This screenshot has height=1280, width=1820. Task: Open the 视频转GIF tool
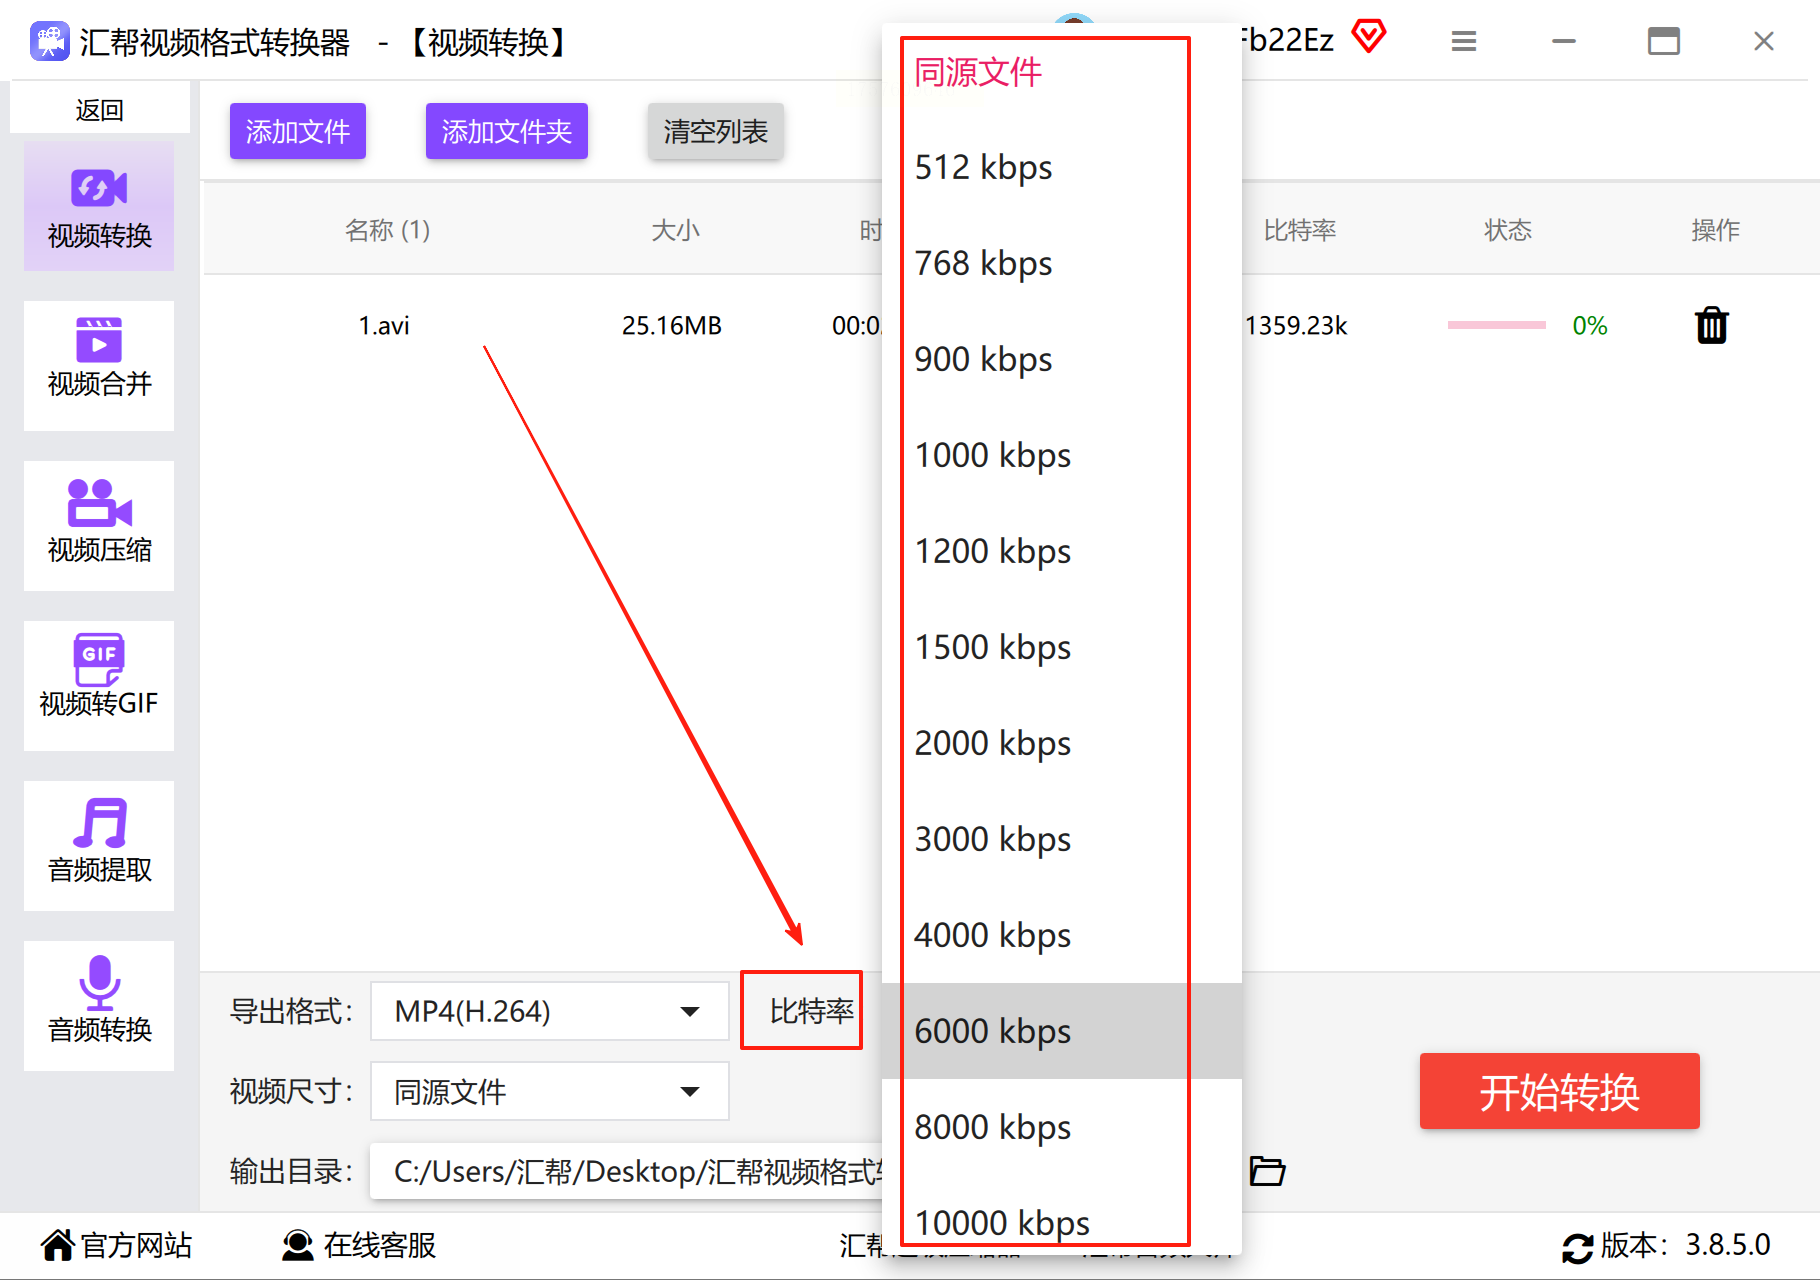tap(99, 686)
